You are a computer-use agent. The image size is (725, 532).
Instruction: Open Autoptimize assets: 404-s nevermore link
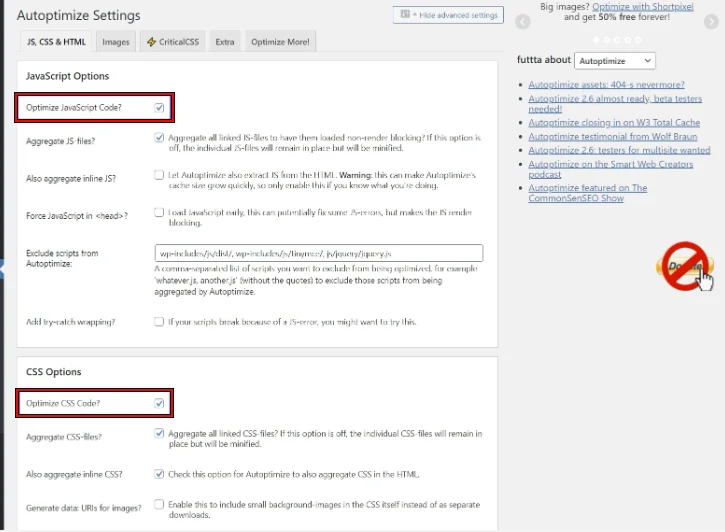606,85
